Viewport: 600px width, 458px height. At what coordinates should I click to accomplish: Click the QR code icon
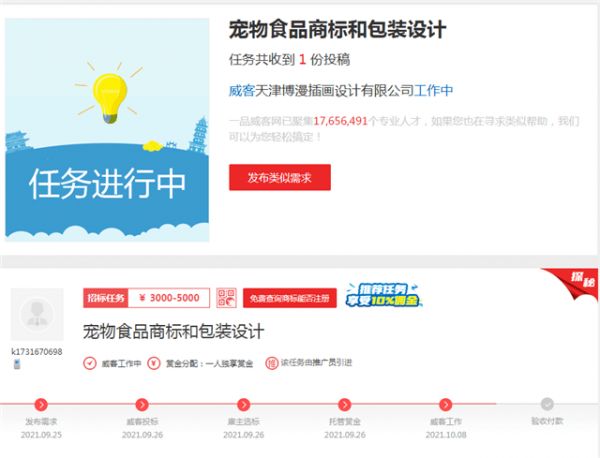click(226, 298)
